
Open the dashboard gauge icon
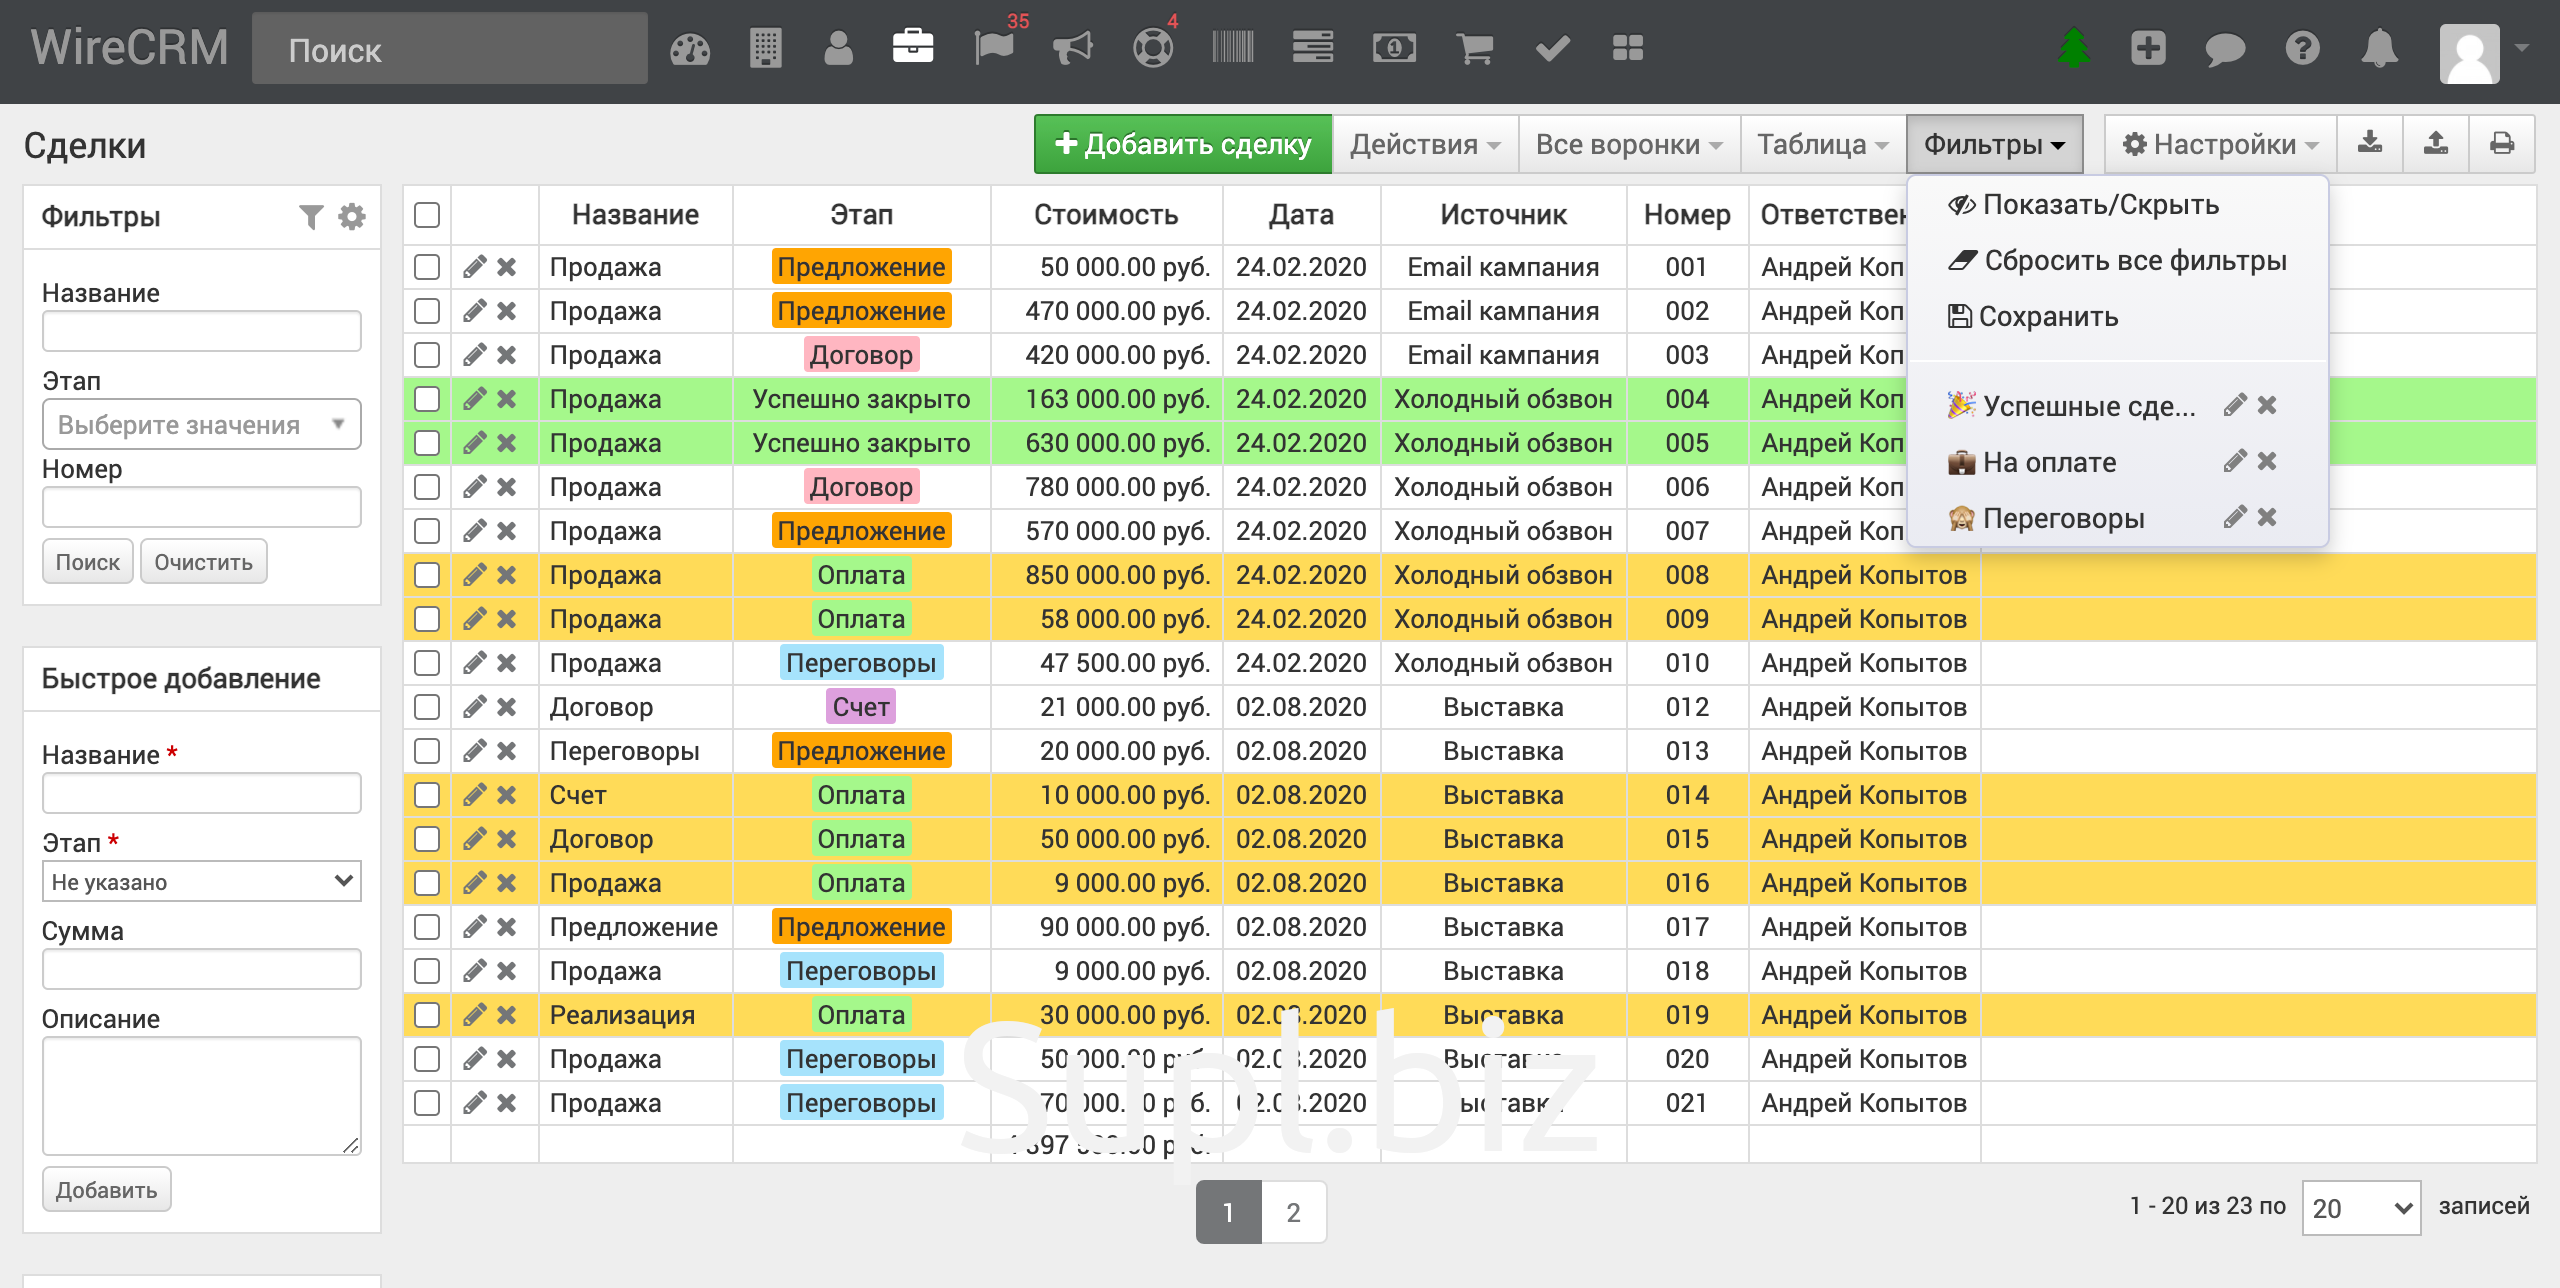(x=689, y=48)
